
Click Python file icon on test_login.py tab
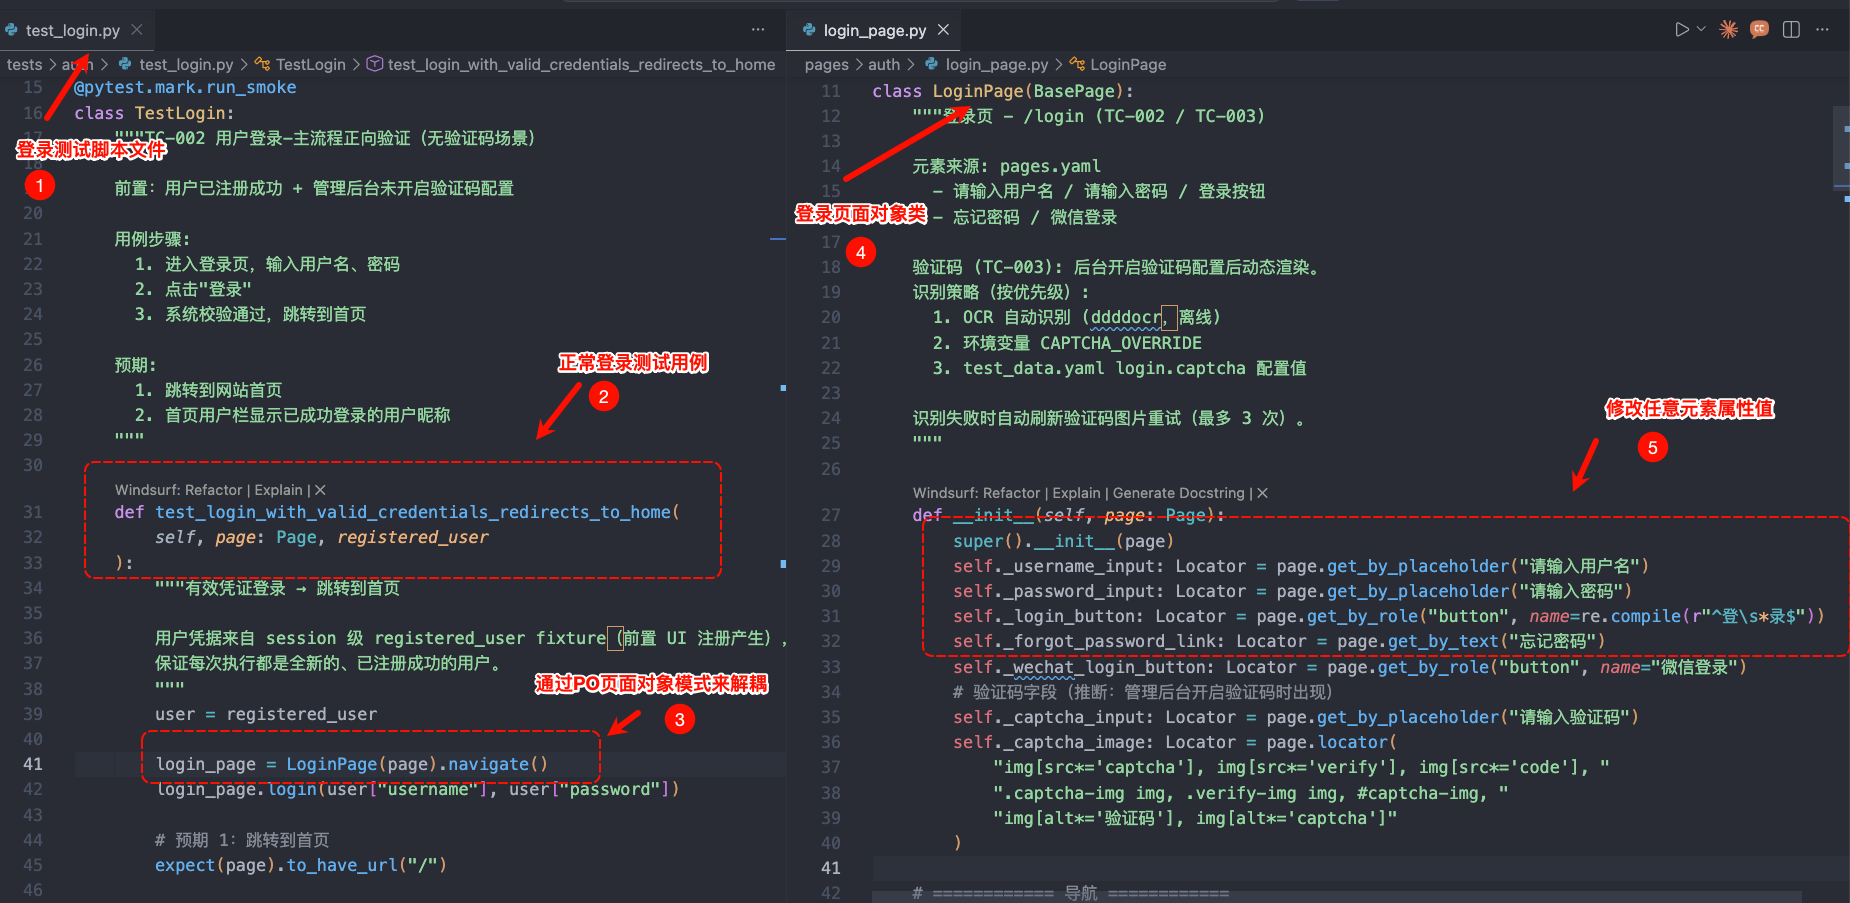pyautogui.click(x=11, y=30)
